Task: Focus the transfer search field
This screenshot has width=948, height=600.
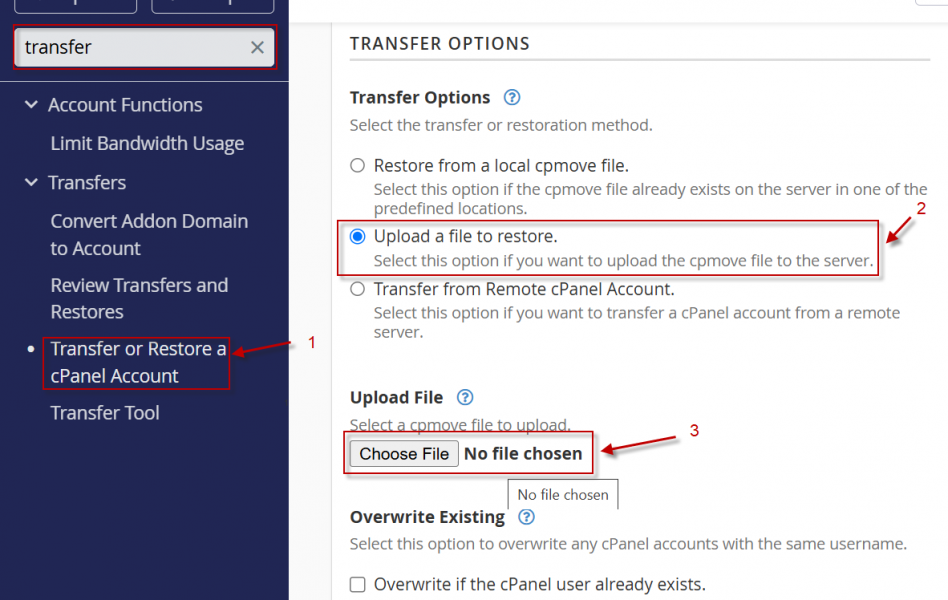Action: (x=133, y=47)
